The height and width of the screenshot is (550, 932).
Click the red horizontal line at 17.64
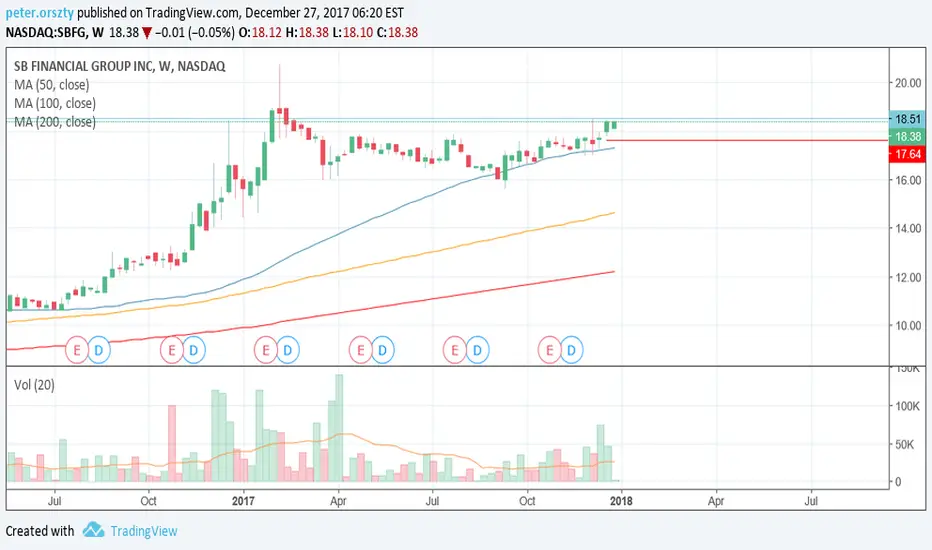(x=747, y=140)
